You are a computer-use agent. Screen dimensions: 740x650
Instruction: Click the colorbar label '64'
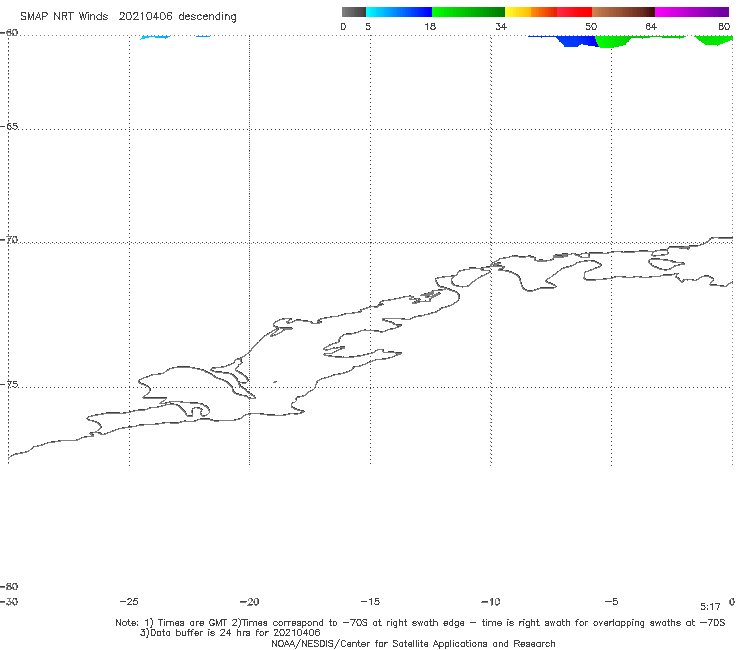pyautogui.click(x=651, y=26)
